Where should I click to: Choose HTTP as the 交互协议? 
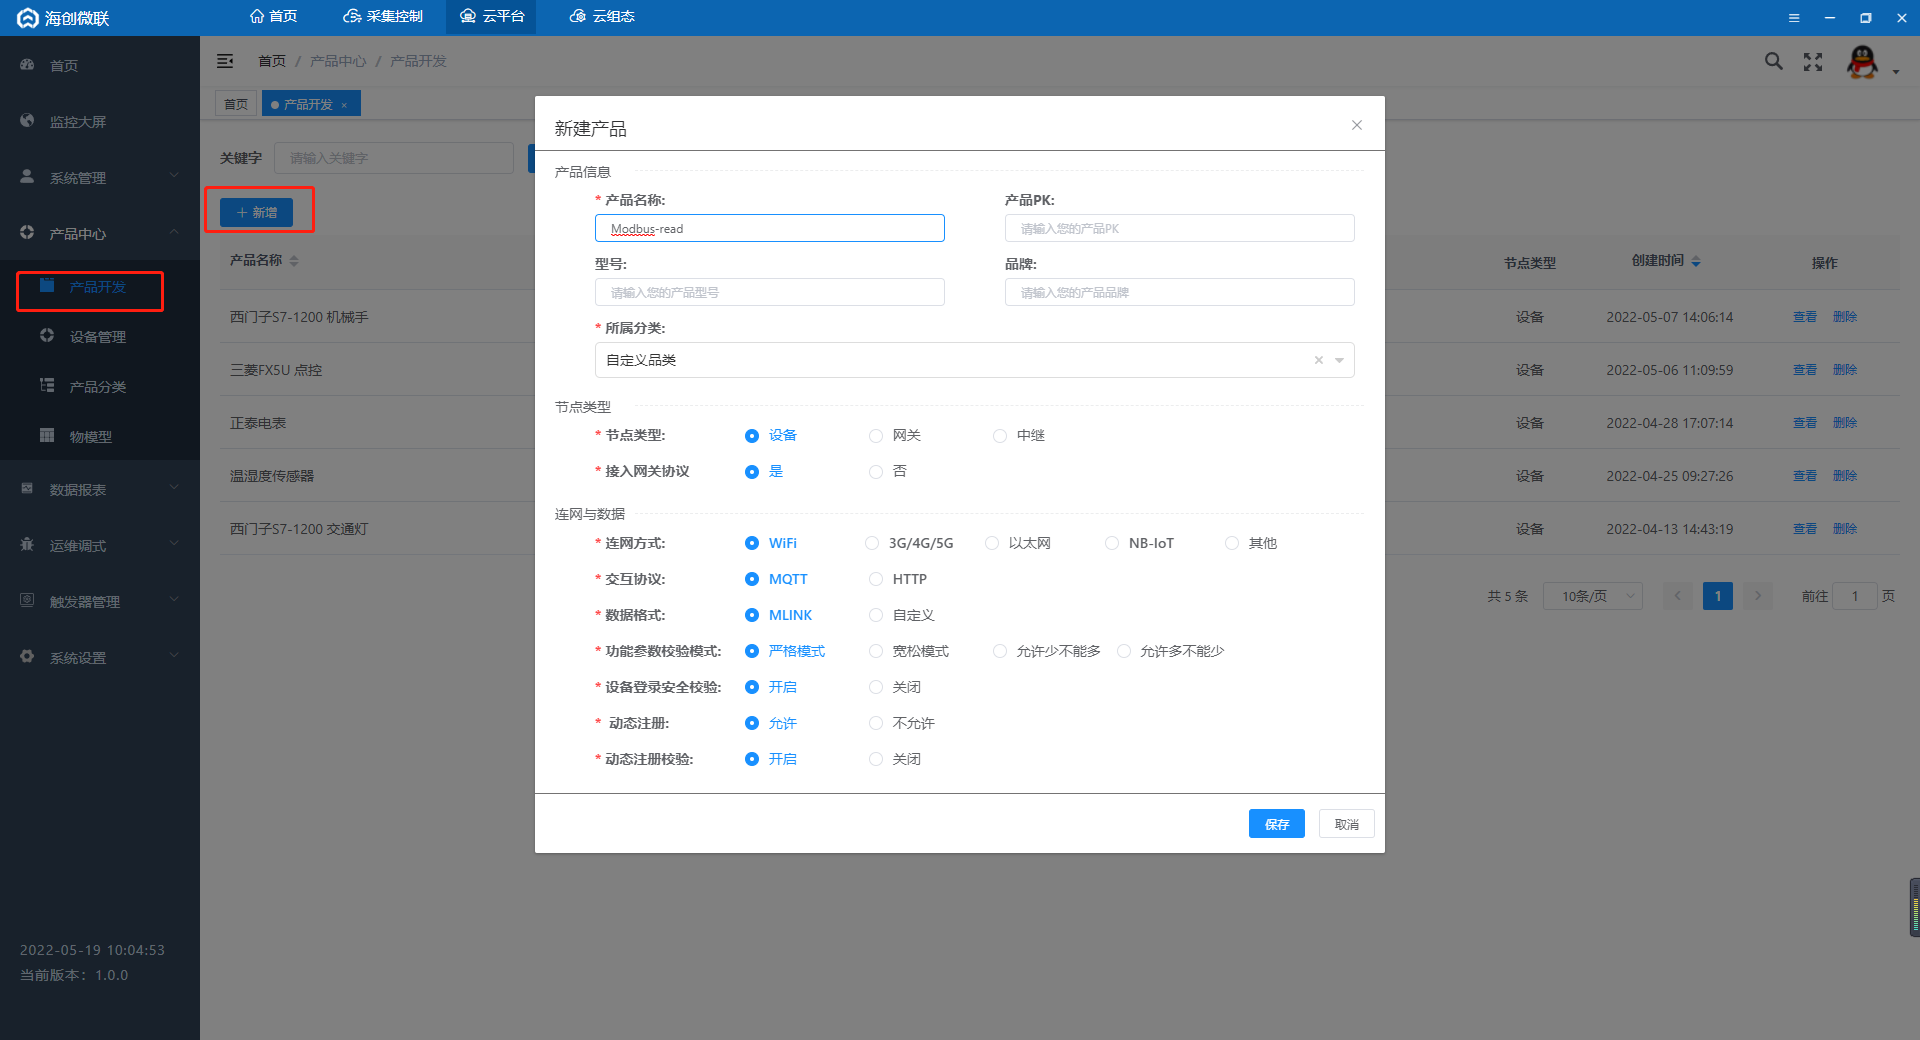876,580
